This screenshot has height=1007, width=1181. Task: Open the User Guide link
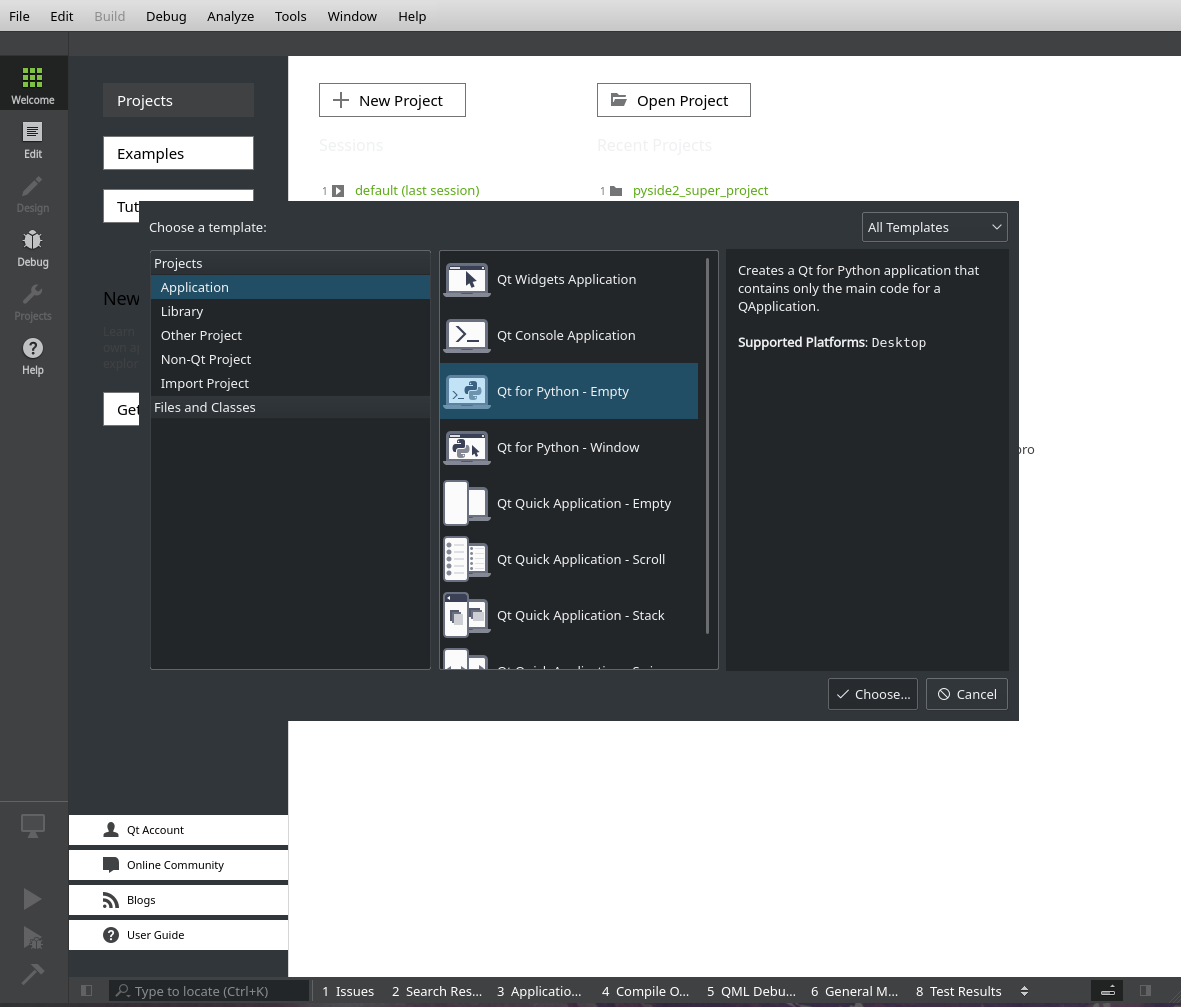tap(179, 935)
